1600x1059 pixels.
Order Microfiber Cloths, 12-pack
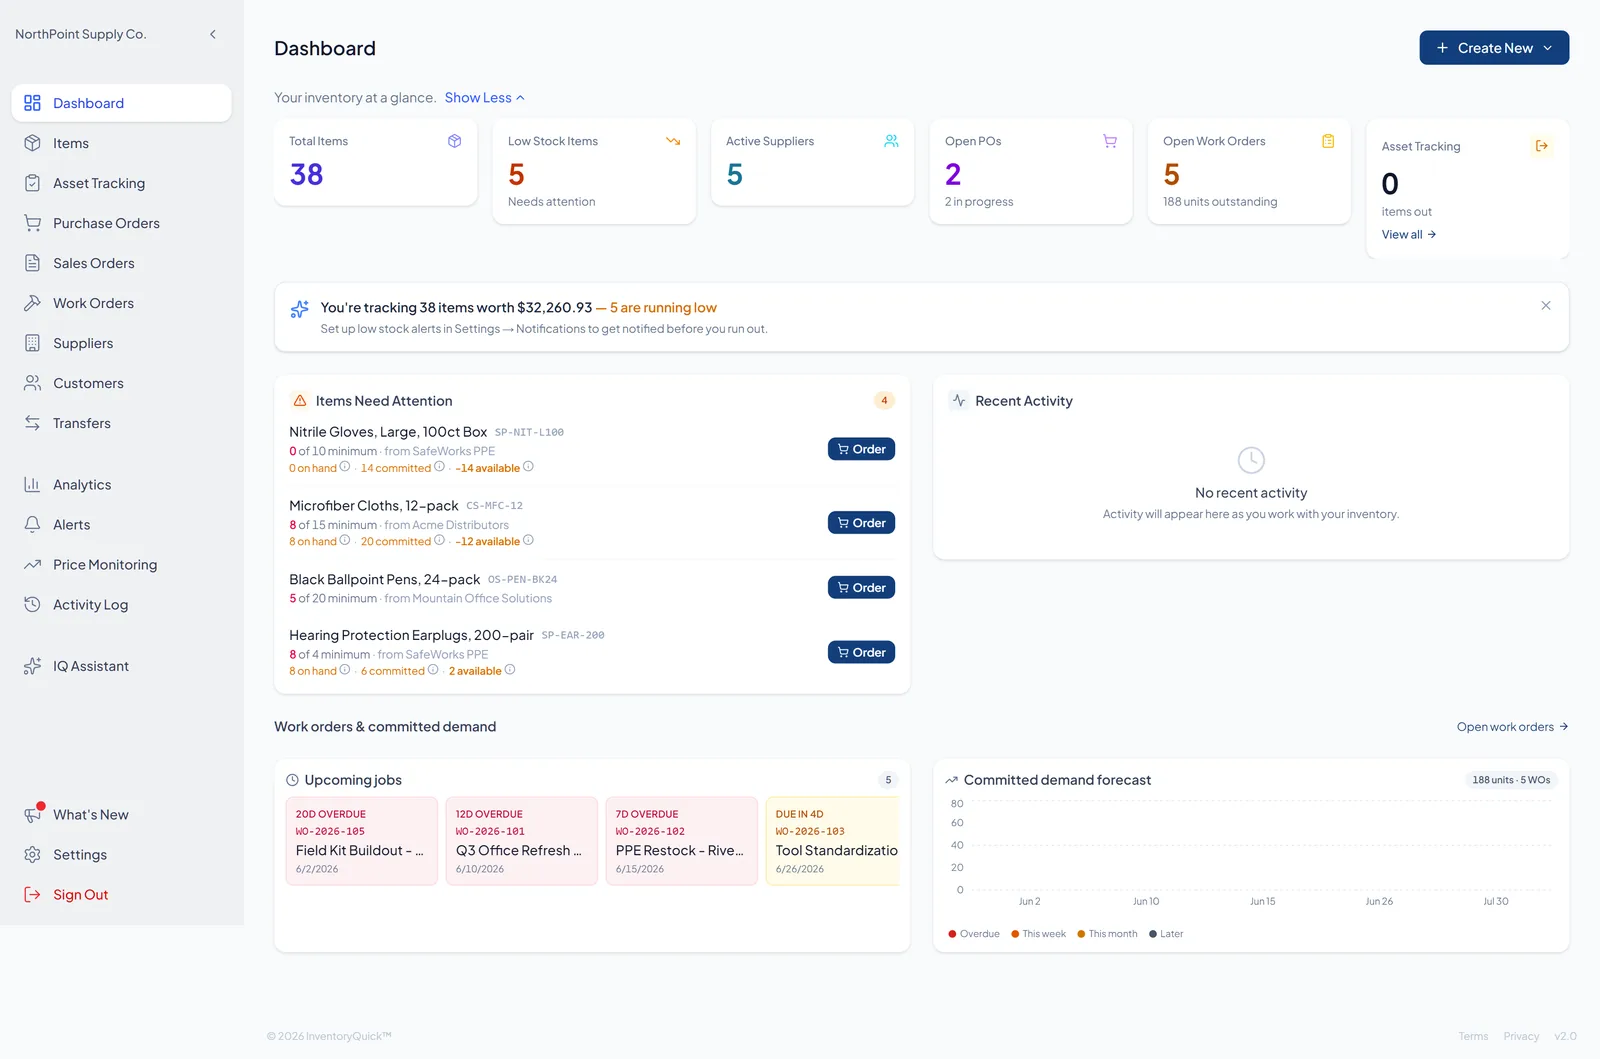click(x=861, y=522)
